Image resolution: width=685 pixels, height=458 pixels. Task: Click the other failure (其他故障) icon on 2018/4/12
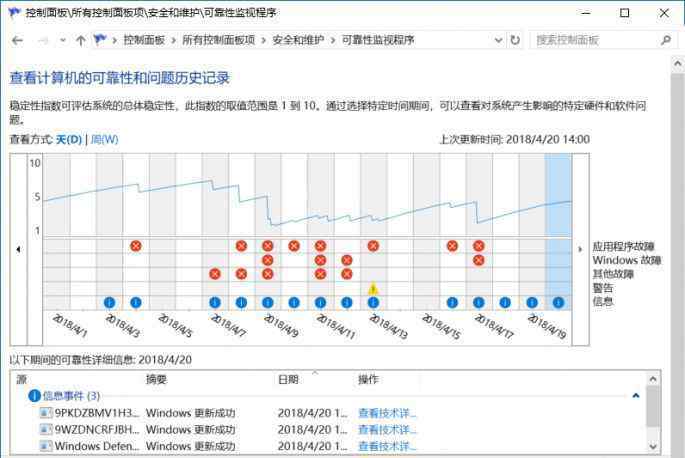pos(347,274)
